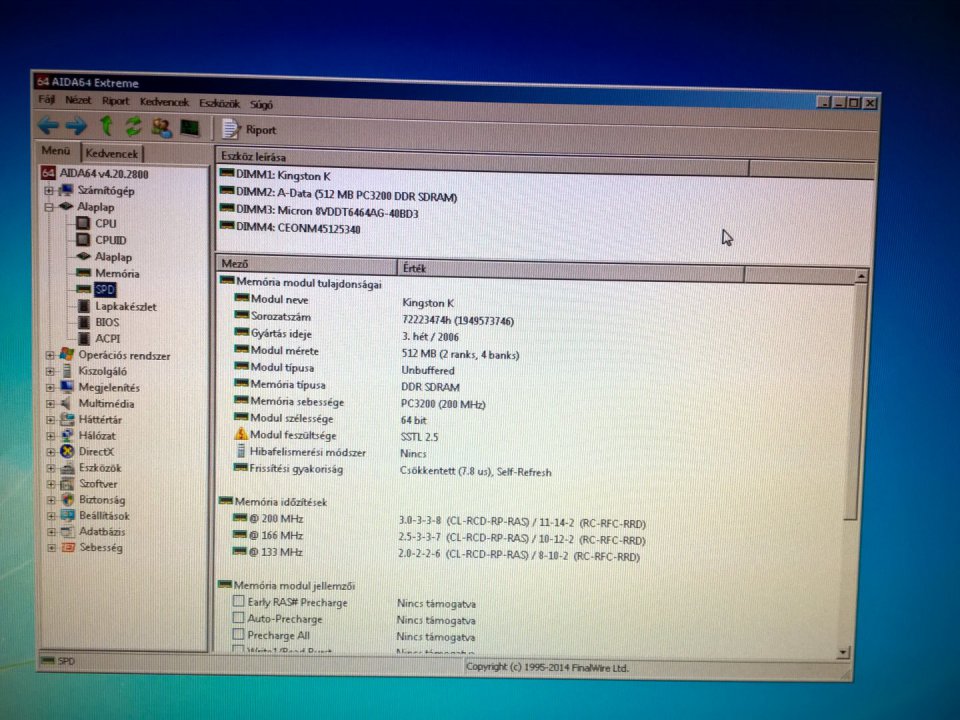This screenshot has width=960, height=720.
Task: Open the BIOS tree entry
Action: tap(107, 322)
